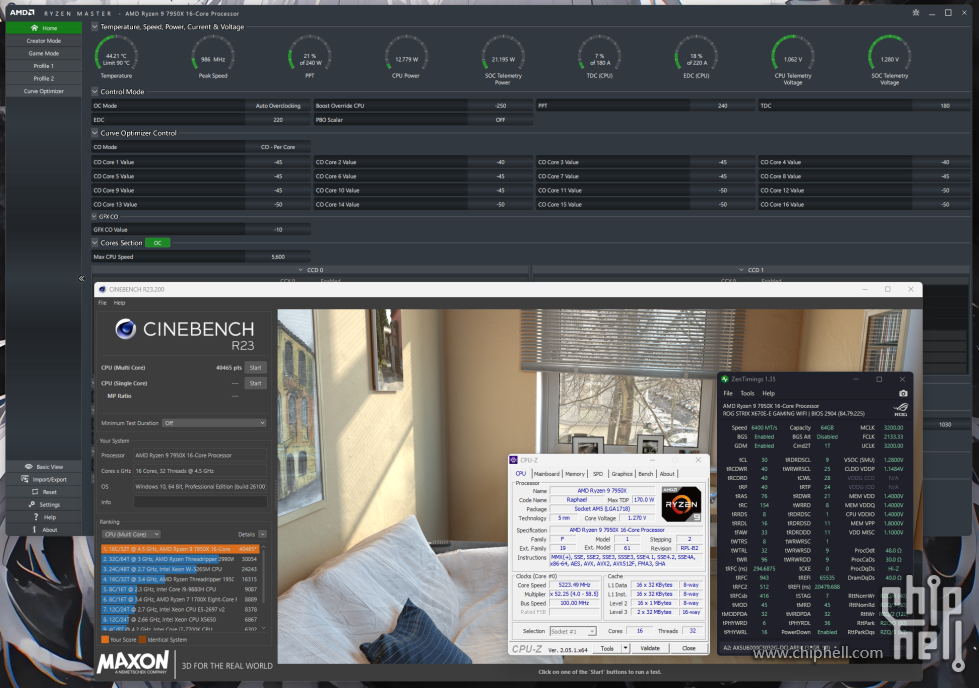
Task: Click the OC Mode Auto Overclocking value
Action: 278,106
